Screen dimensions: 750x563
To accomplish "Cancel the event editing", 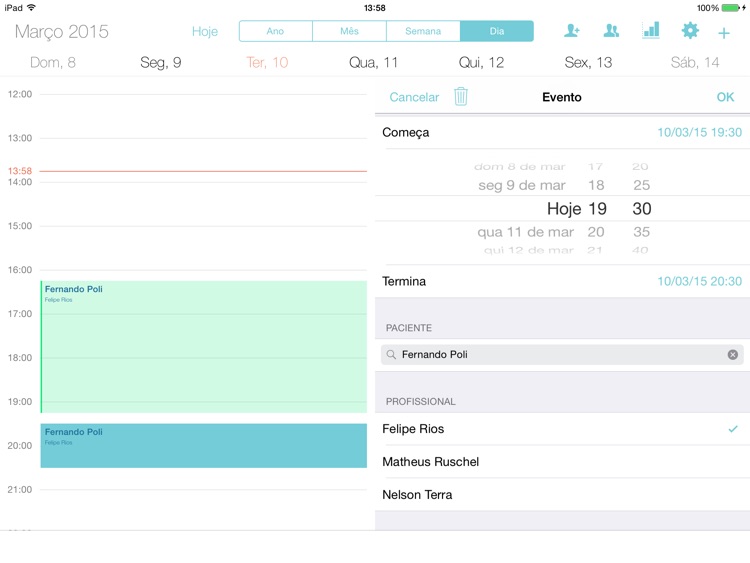I will tap(414, 97).
